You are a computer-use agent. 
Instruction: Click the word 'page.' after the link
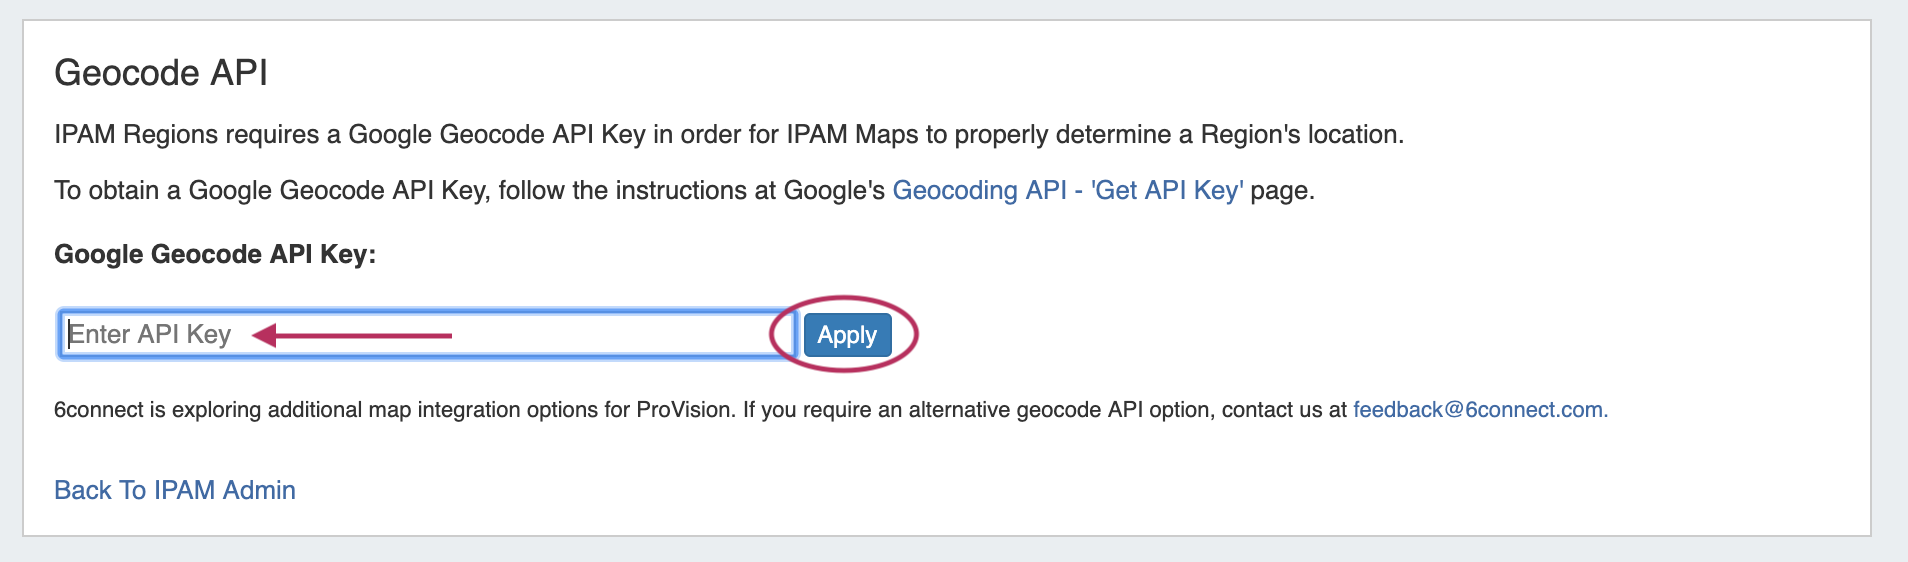(1282, 190)
